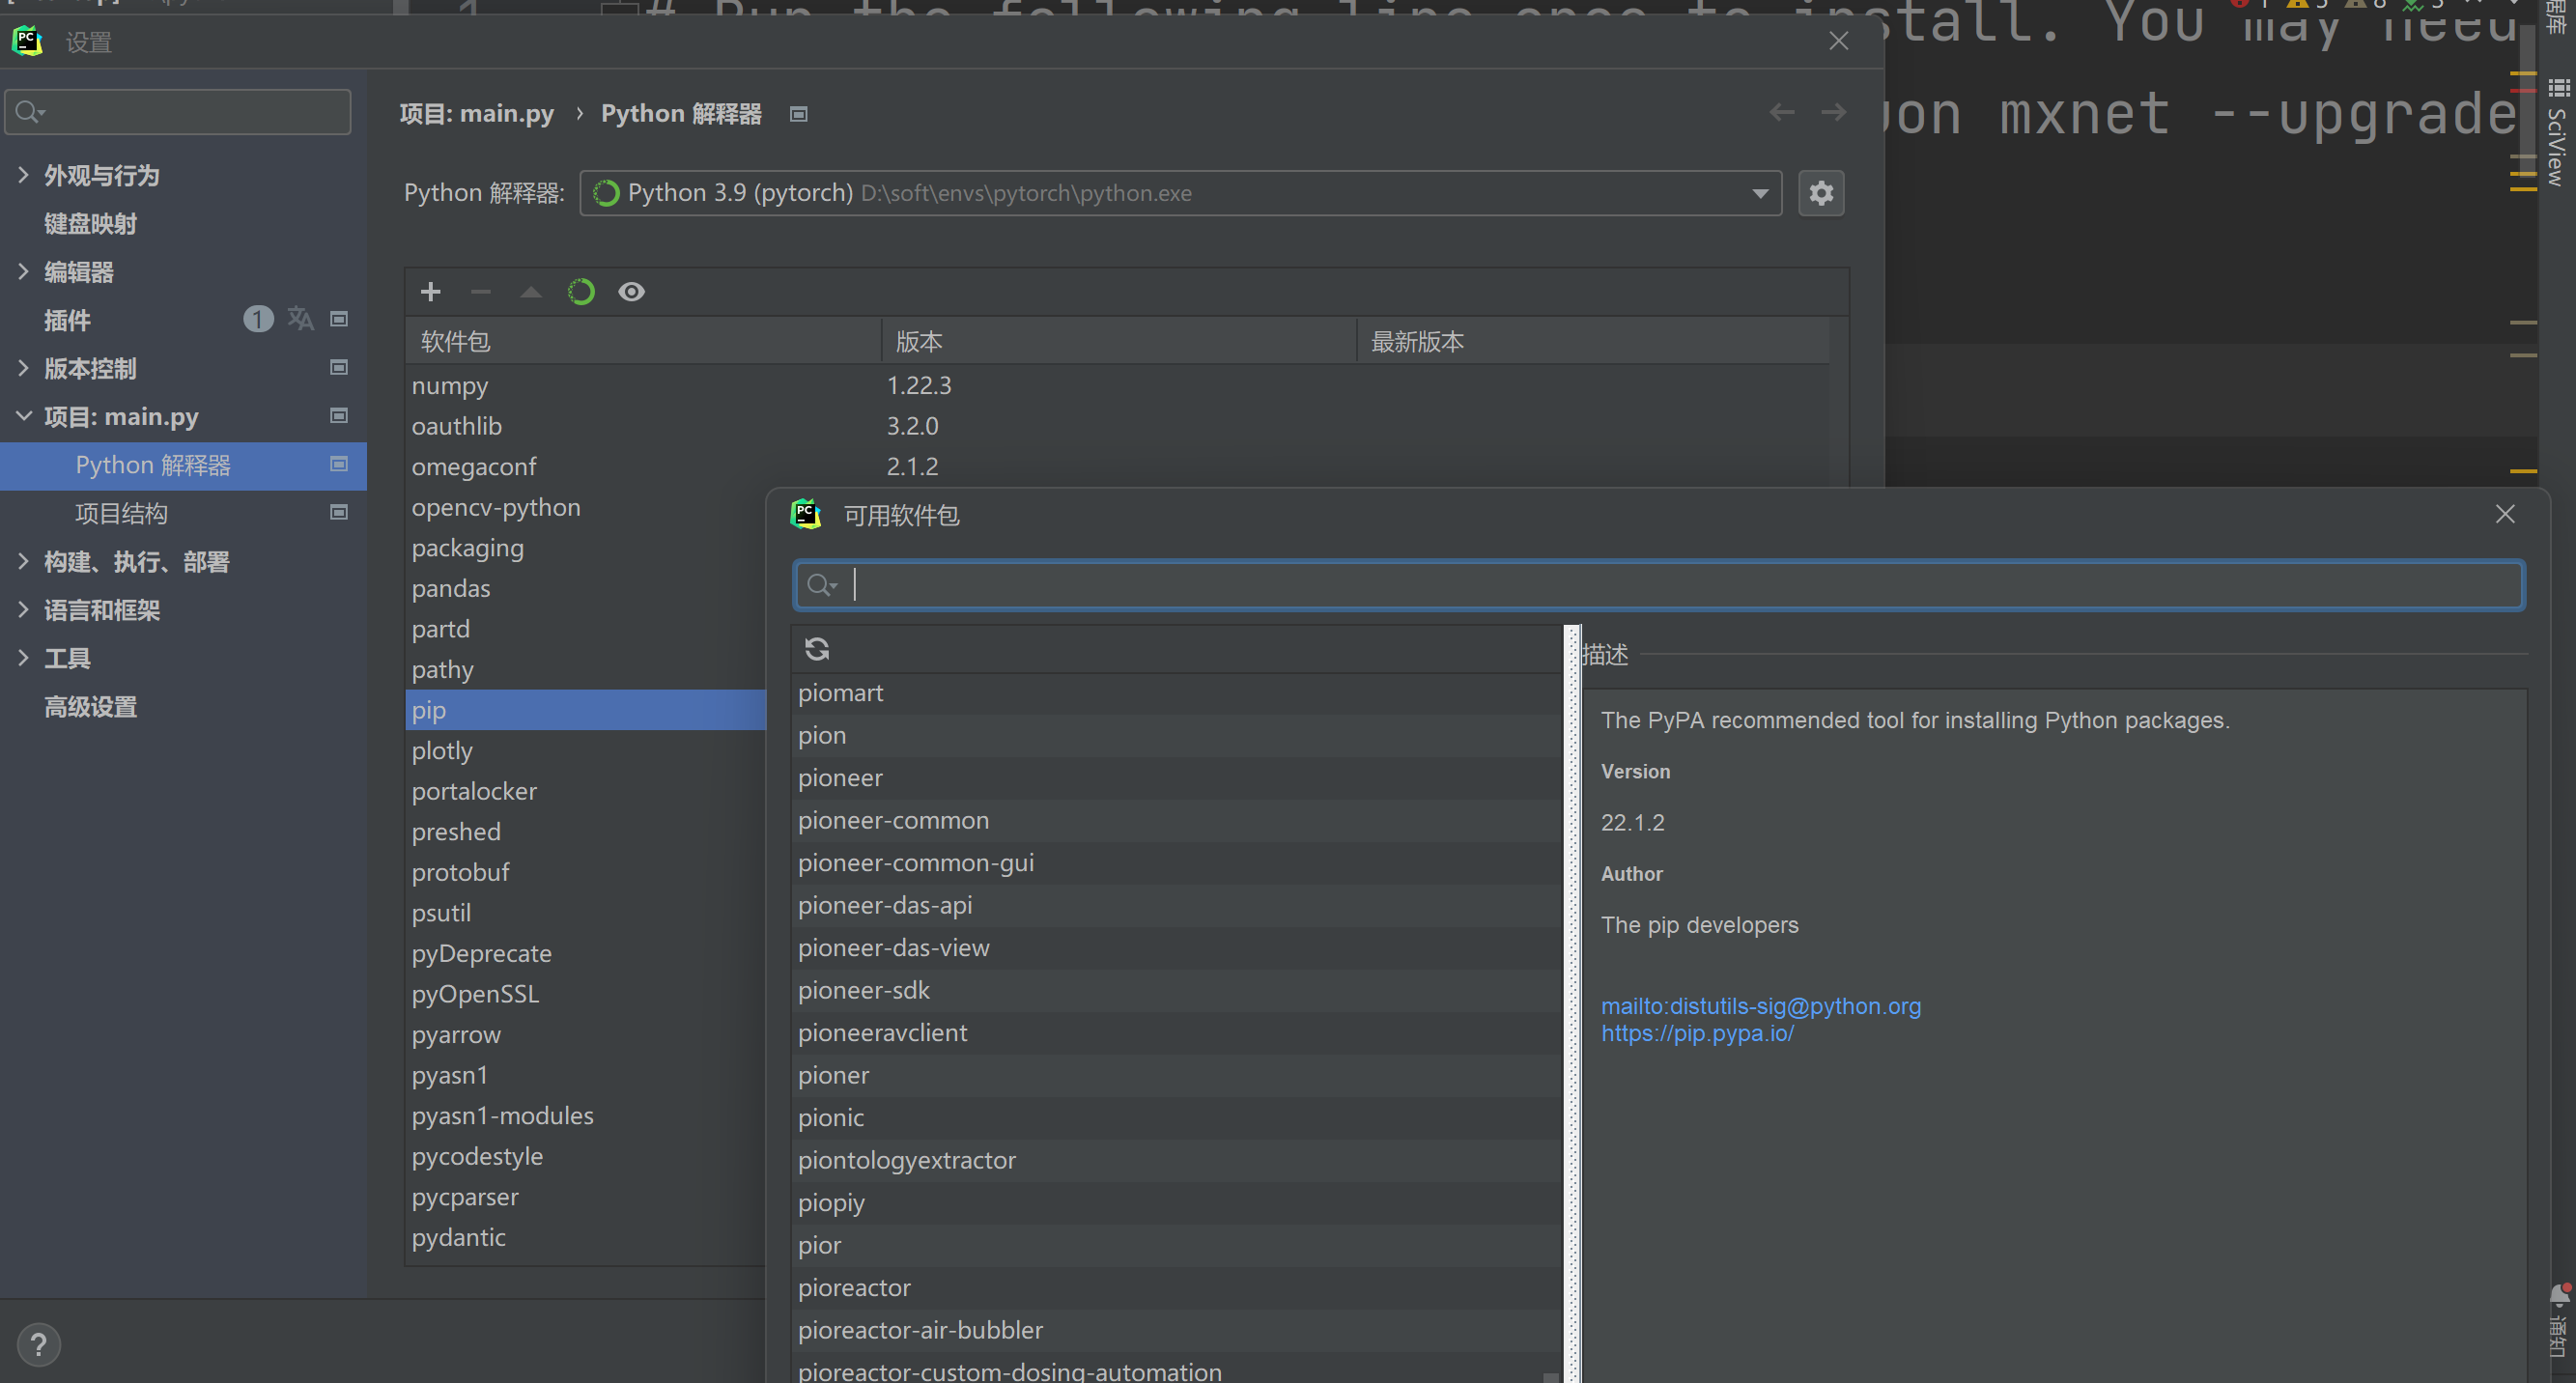Image resolution: width=2576 pixels, height=1383 pixels.
Task: Select plotly in installed packages
Action: pyautogui.click(x=442, y=750)
